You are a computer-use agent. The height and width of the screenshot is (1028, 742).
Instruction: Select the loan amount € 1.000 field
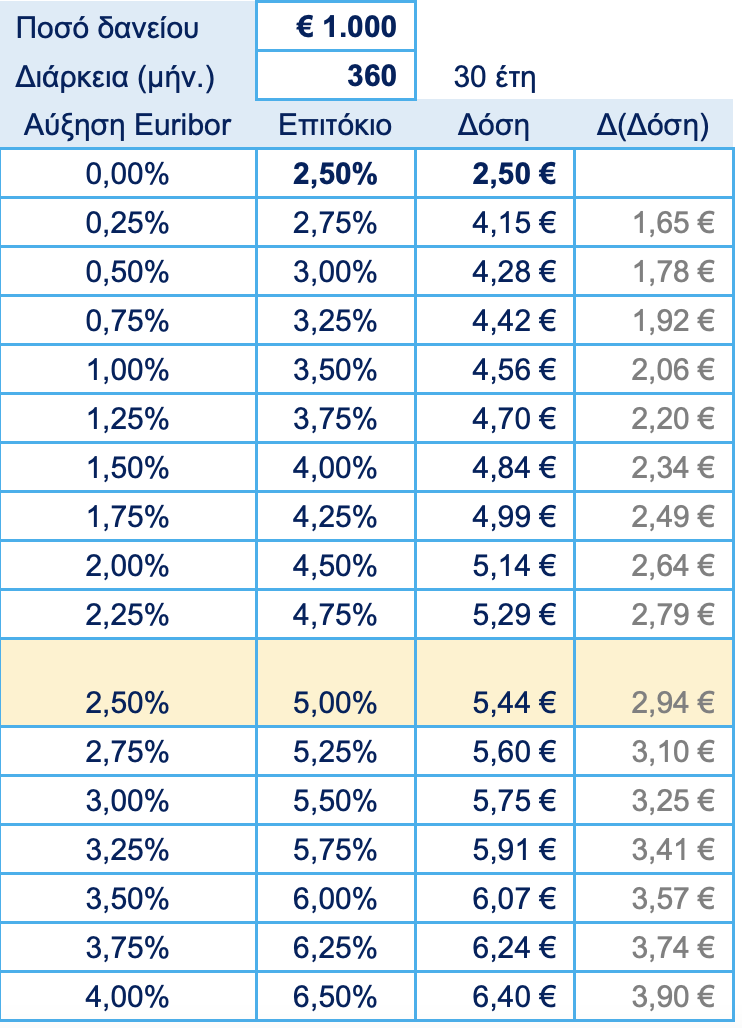[336, 26]
